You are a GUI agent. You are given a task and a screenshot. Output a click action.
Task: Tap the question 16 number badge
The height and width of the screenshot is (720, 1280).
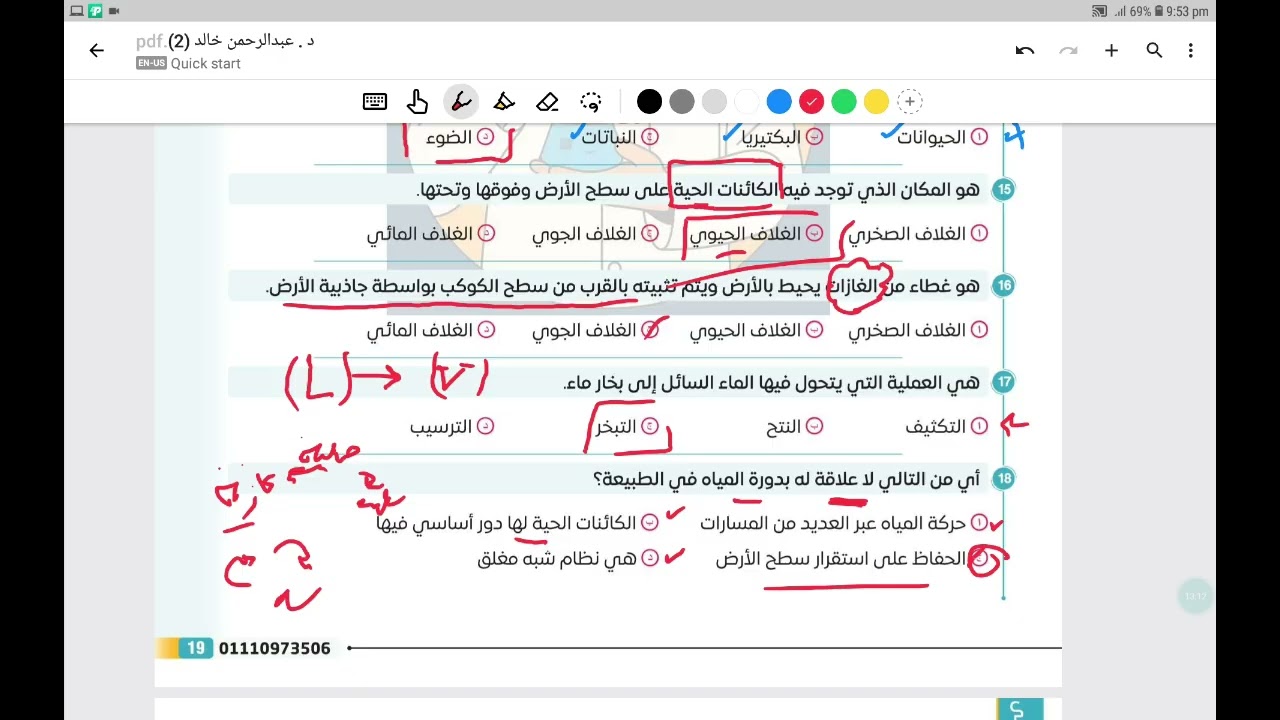click(1003, 285)
